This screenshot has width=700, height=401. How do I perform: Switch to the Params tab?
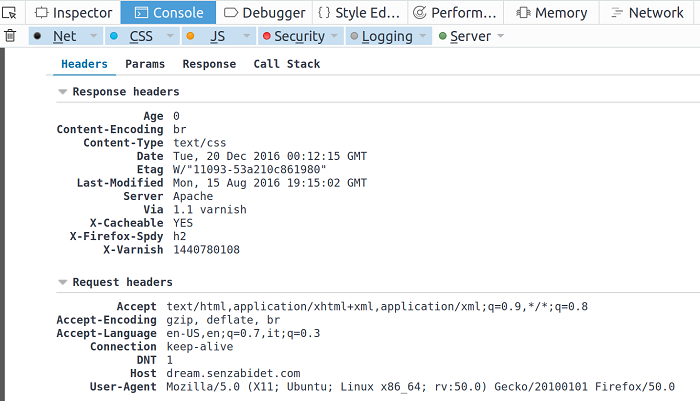pos(145,64)
